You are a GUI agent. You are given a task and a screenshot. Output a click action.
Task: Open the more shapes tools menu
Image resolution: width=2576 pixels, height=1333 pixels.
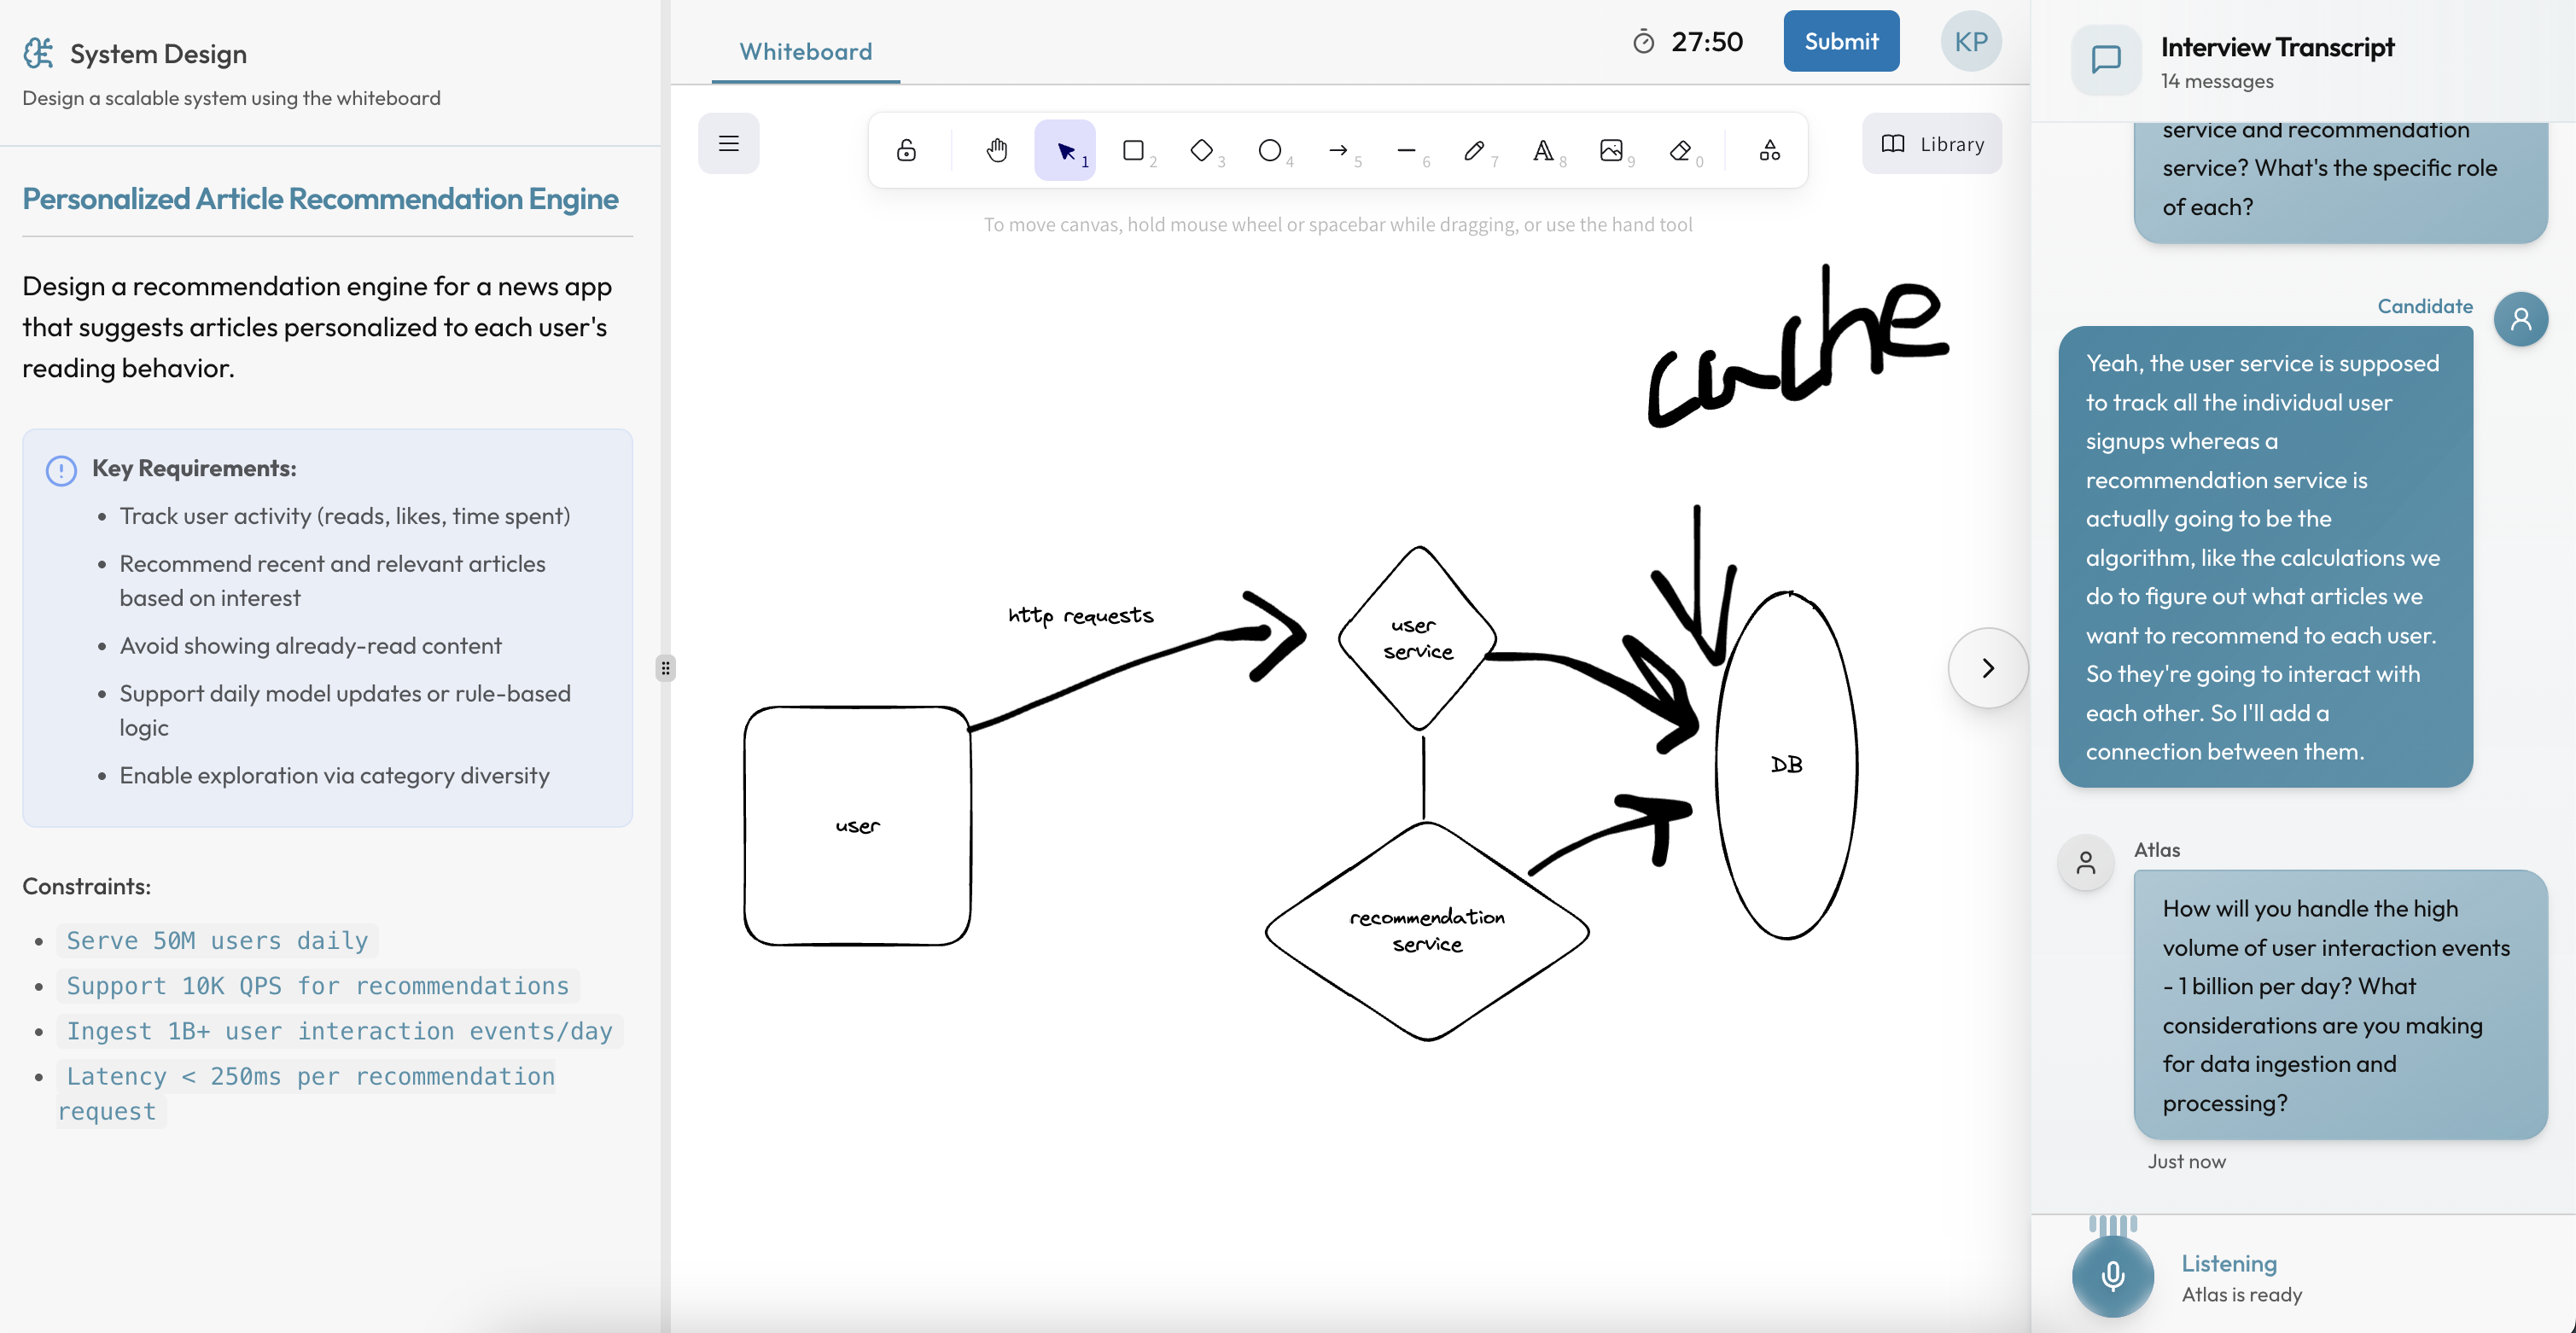(x=1769, y=150)
